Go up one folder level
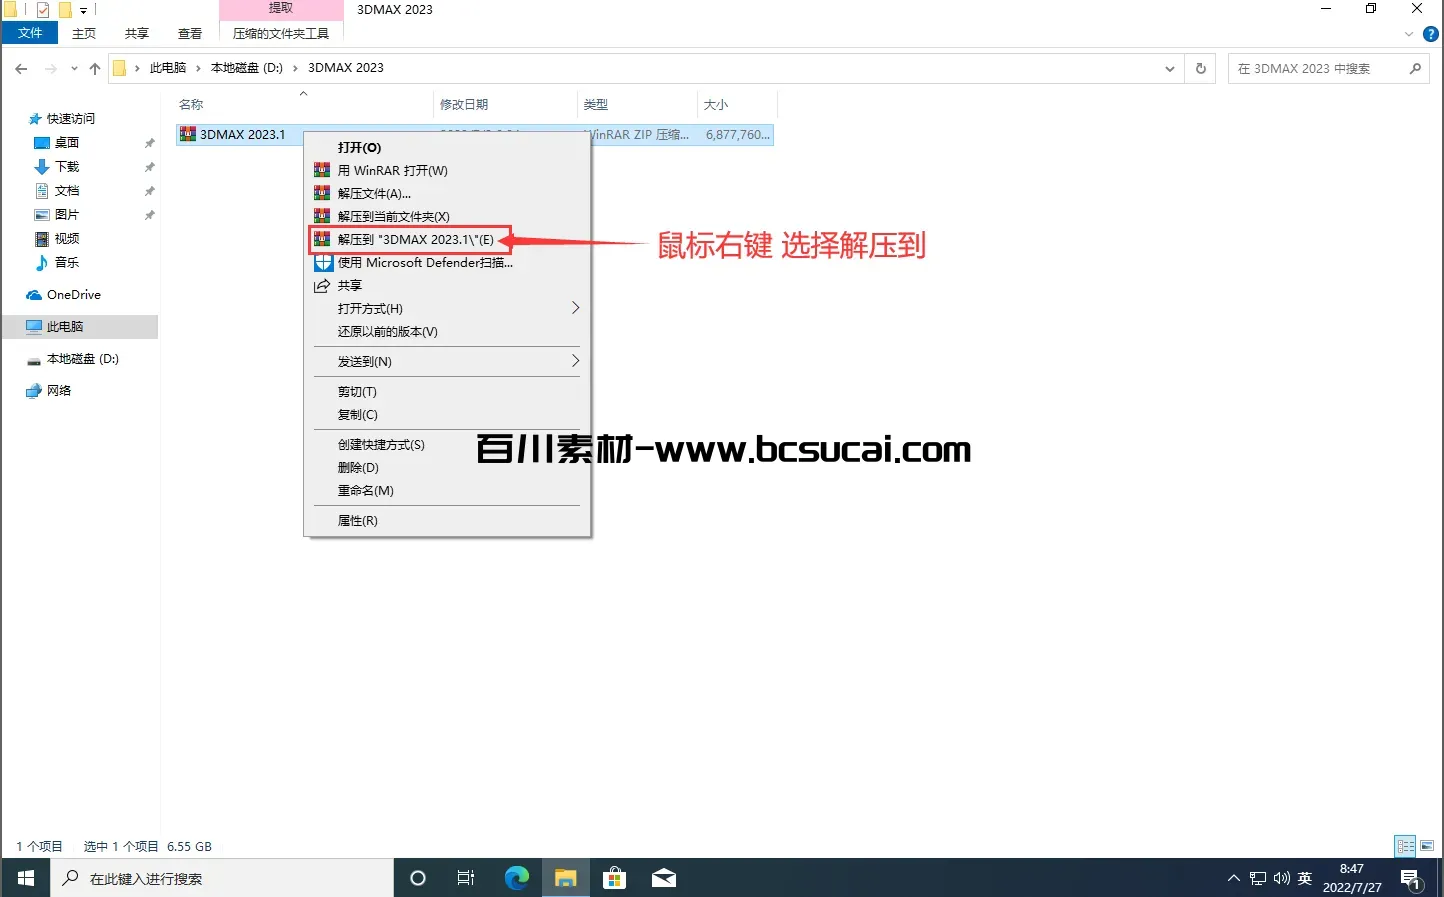The image size is (1444, 897). click(x=95, y=68)
